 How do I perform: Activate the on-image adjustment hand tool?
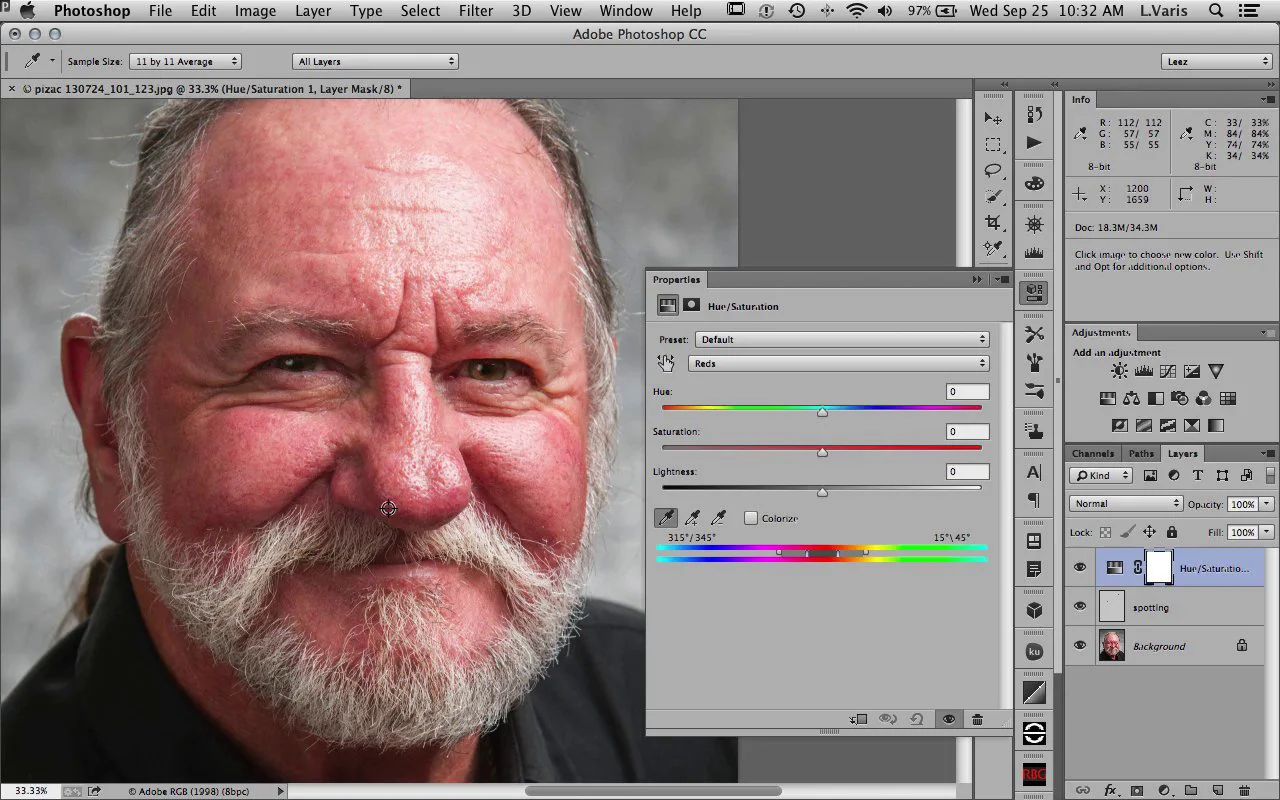pos(666,363)
